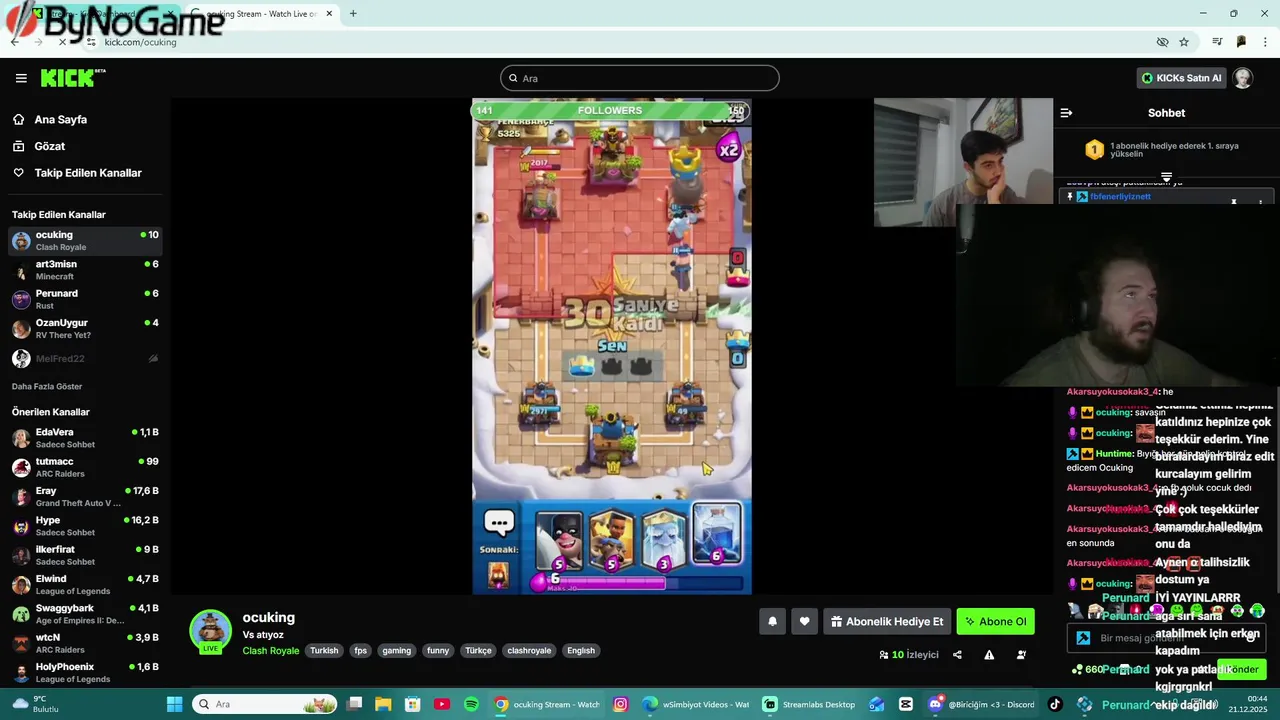Open the media control icon in Chrome toolbar
Viewport: 1280px width, 720px height.
pos(1217,42)
